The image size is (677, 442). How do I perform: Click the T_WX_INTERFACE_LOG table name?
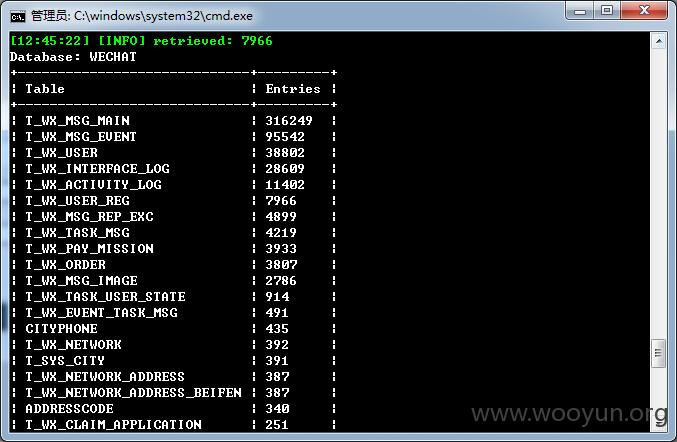[97, 169]
